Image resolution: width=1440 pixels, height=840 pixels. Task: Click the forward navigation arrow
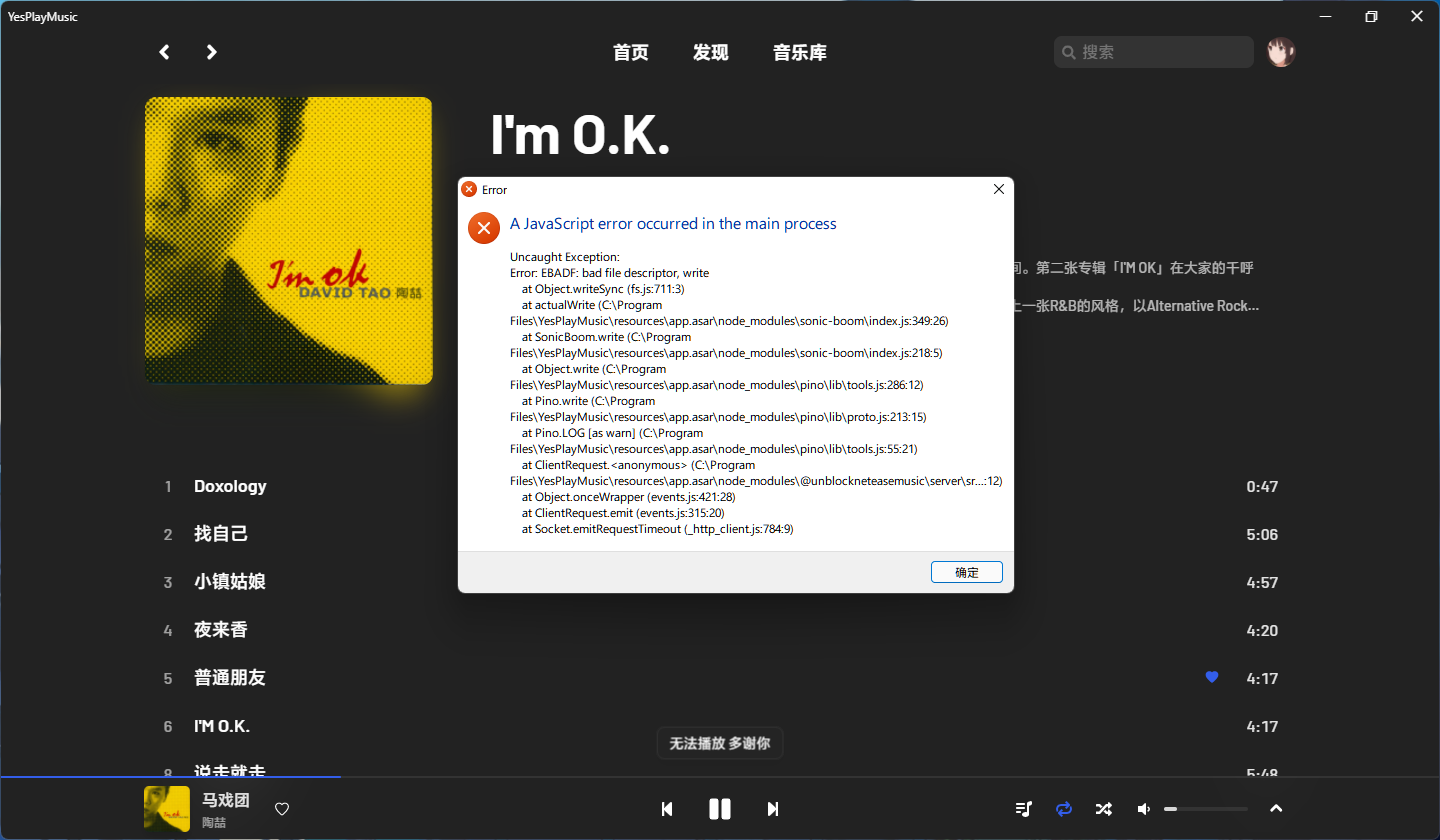[x=211, y=51]
